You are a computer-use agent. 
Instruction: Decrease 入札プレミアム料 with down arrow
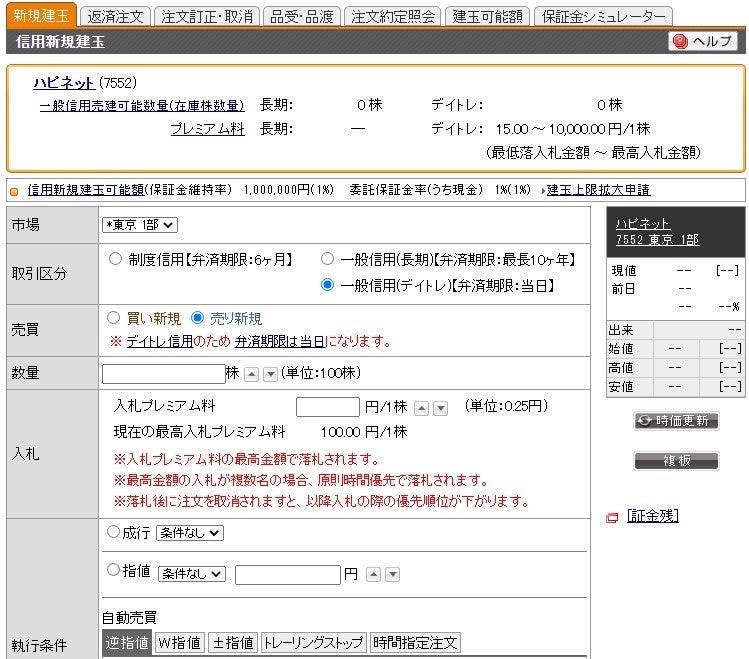click(440, 408)
